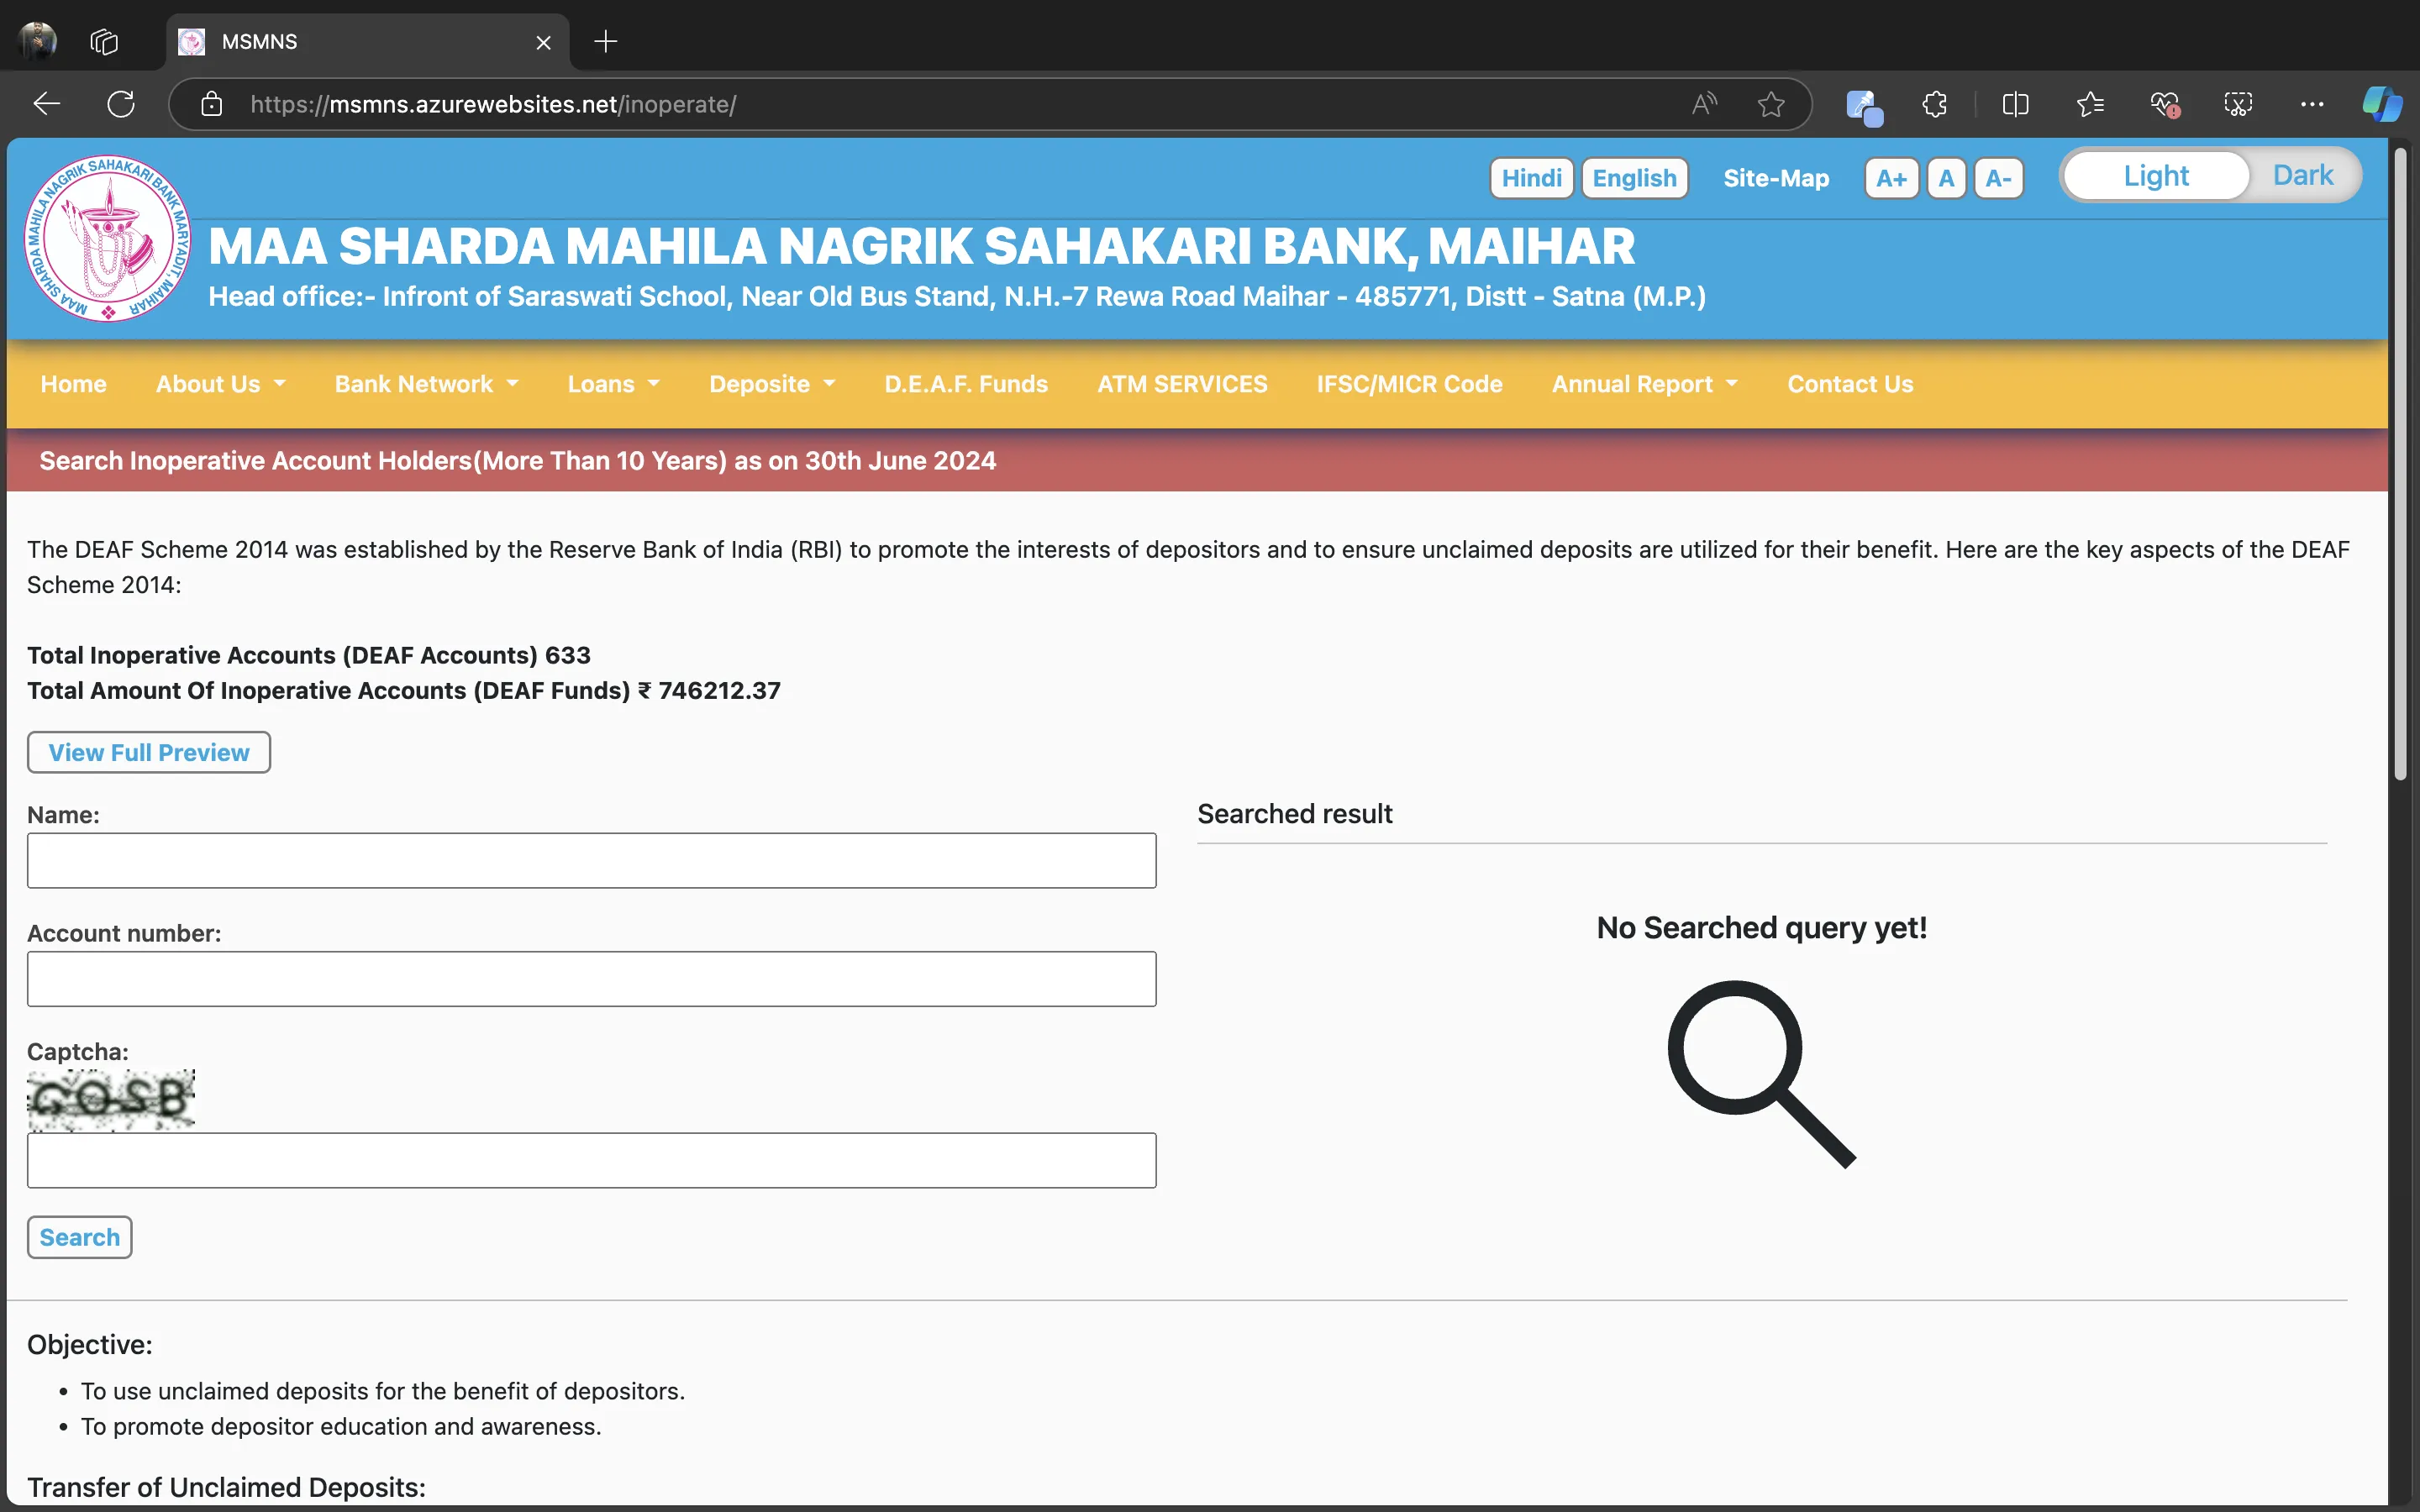The height and width of the screenshot is (1512, 2420).
Task: Click the captcha image
Action: point(111,1100)
